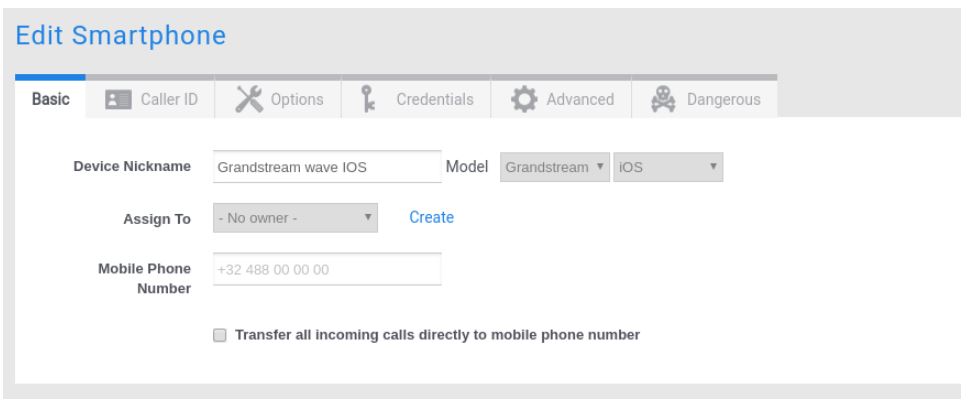Enable transfer all incoming calls checkbox
The height and width of the screenshot is (405, 968).
(x=220, y=335)
